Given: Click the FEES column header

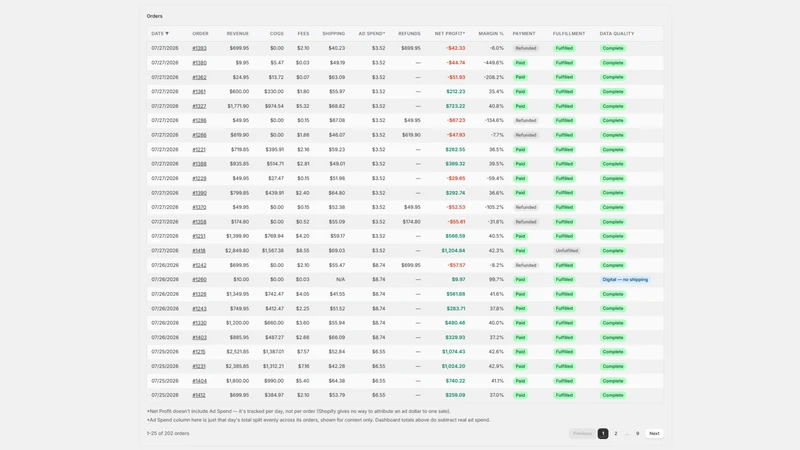Looking at the screenshot, I should (x=303, y=34).
